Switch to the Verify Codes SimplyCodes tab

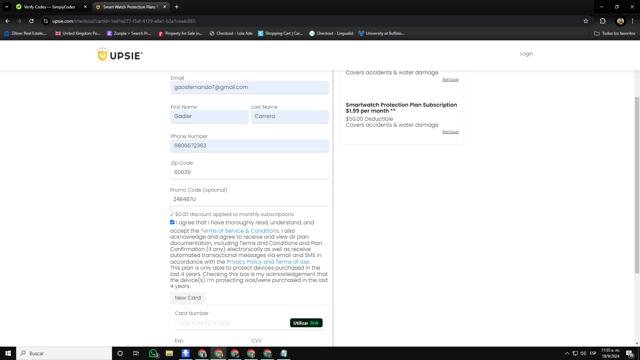49,7
